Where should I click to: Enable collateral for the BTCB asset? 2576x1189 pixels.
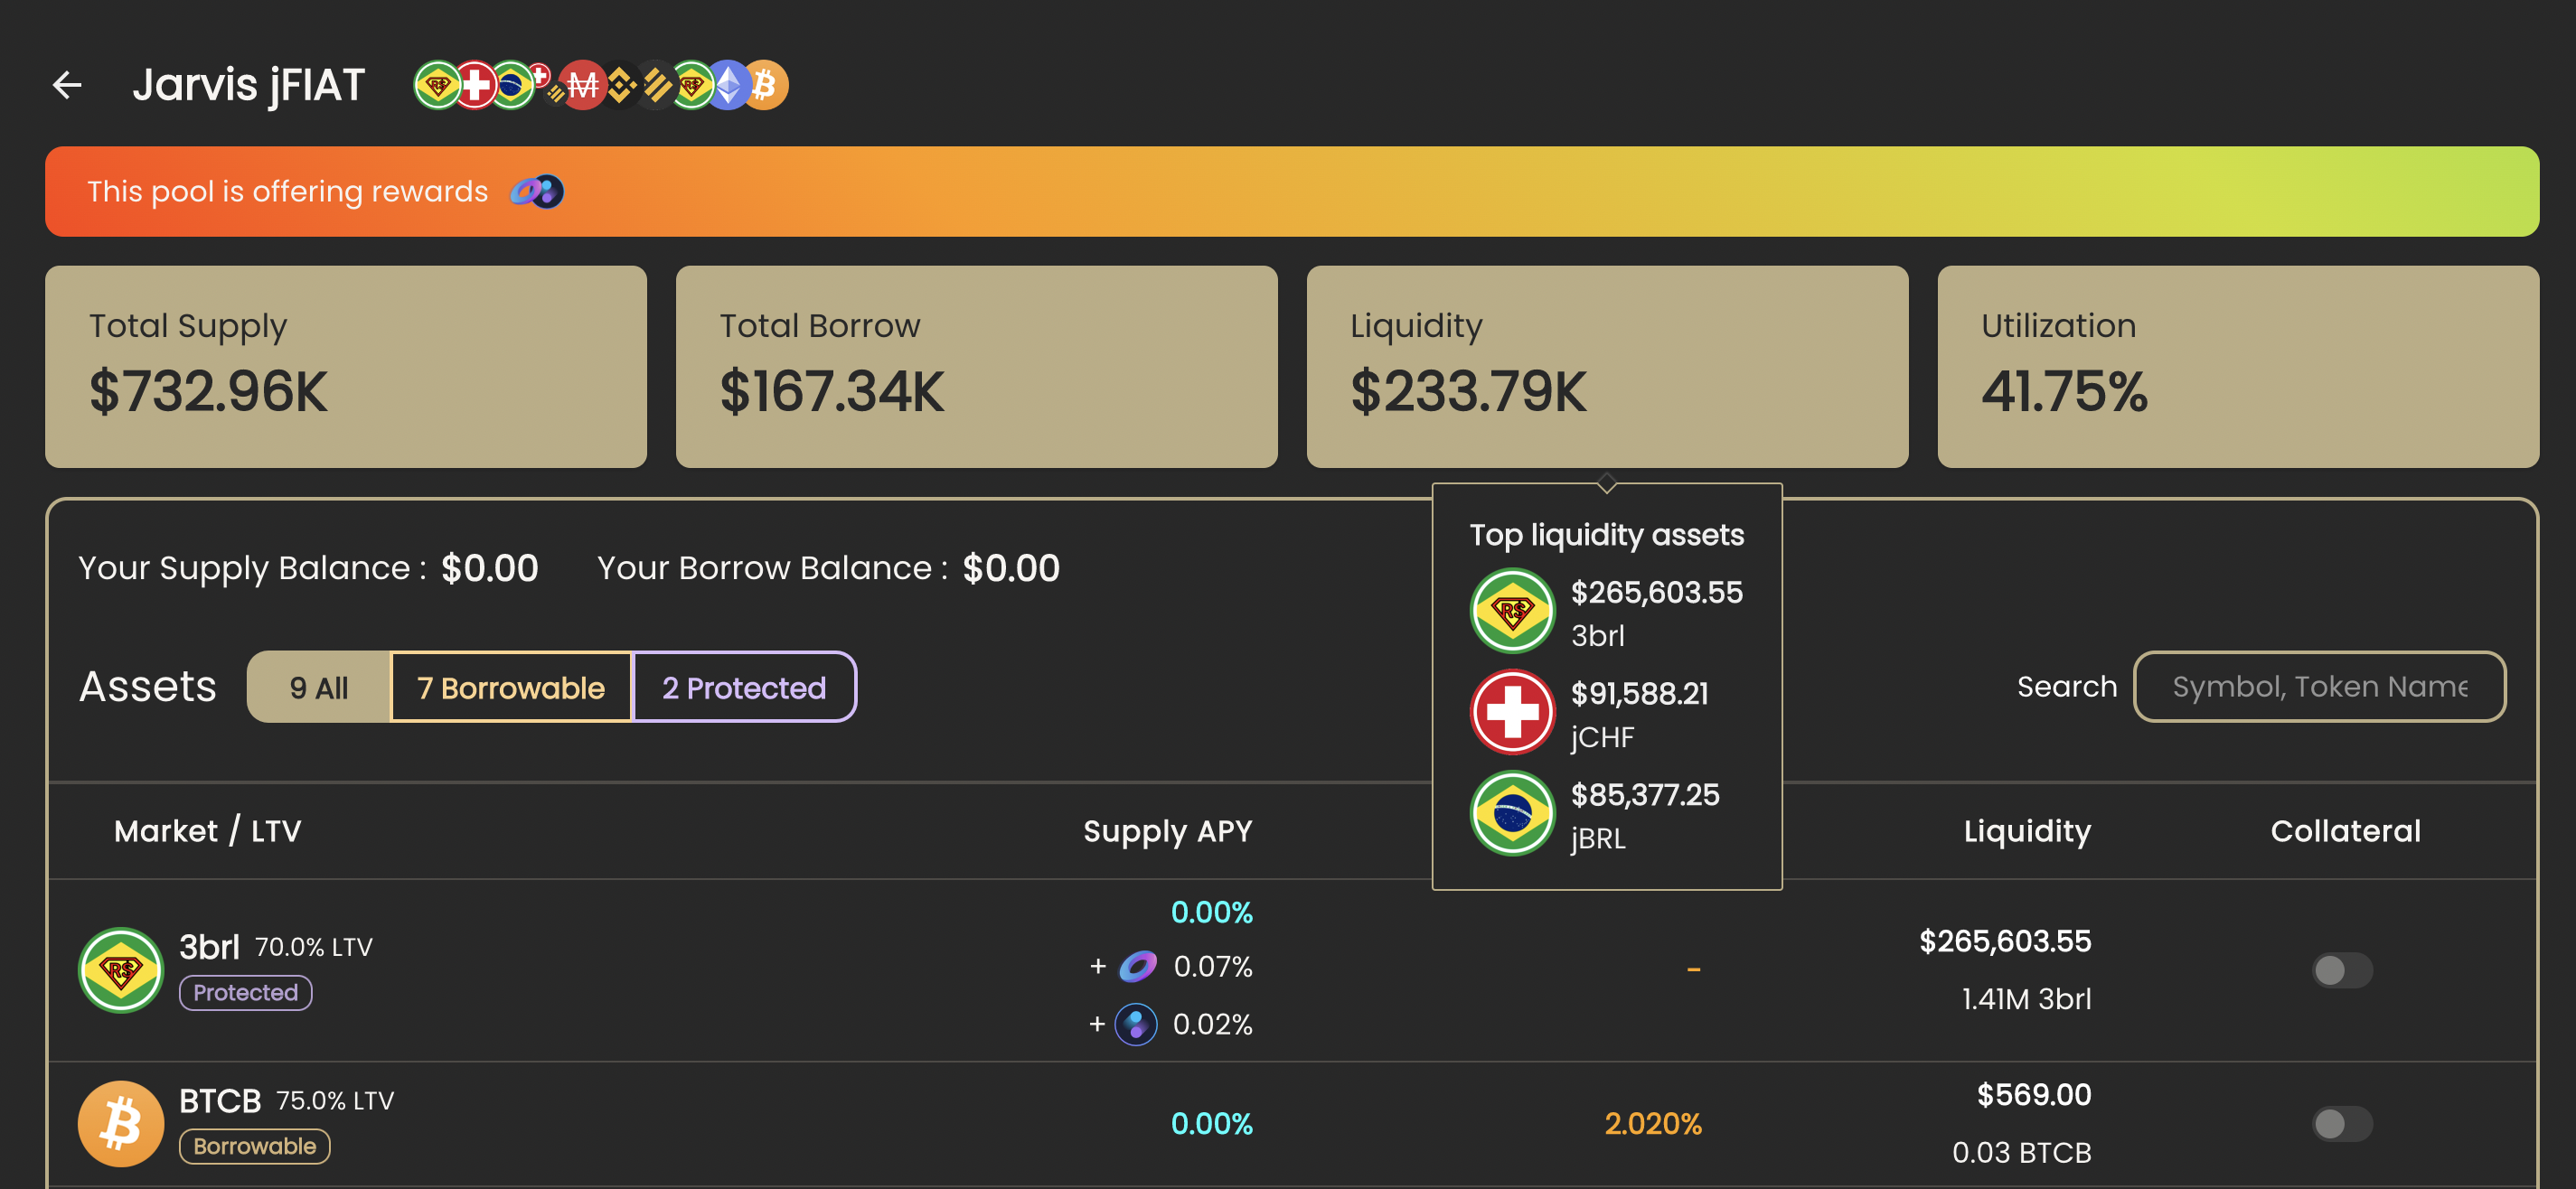(x=2342, y=1124)
